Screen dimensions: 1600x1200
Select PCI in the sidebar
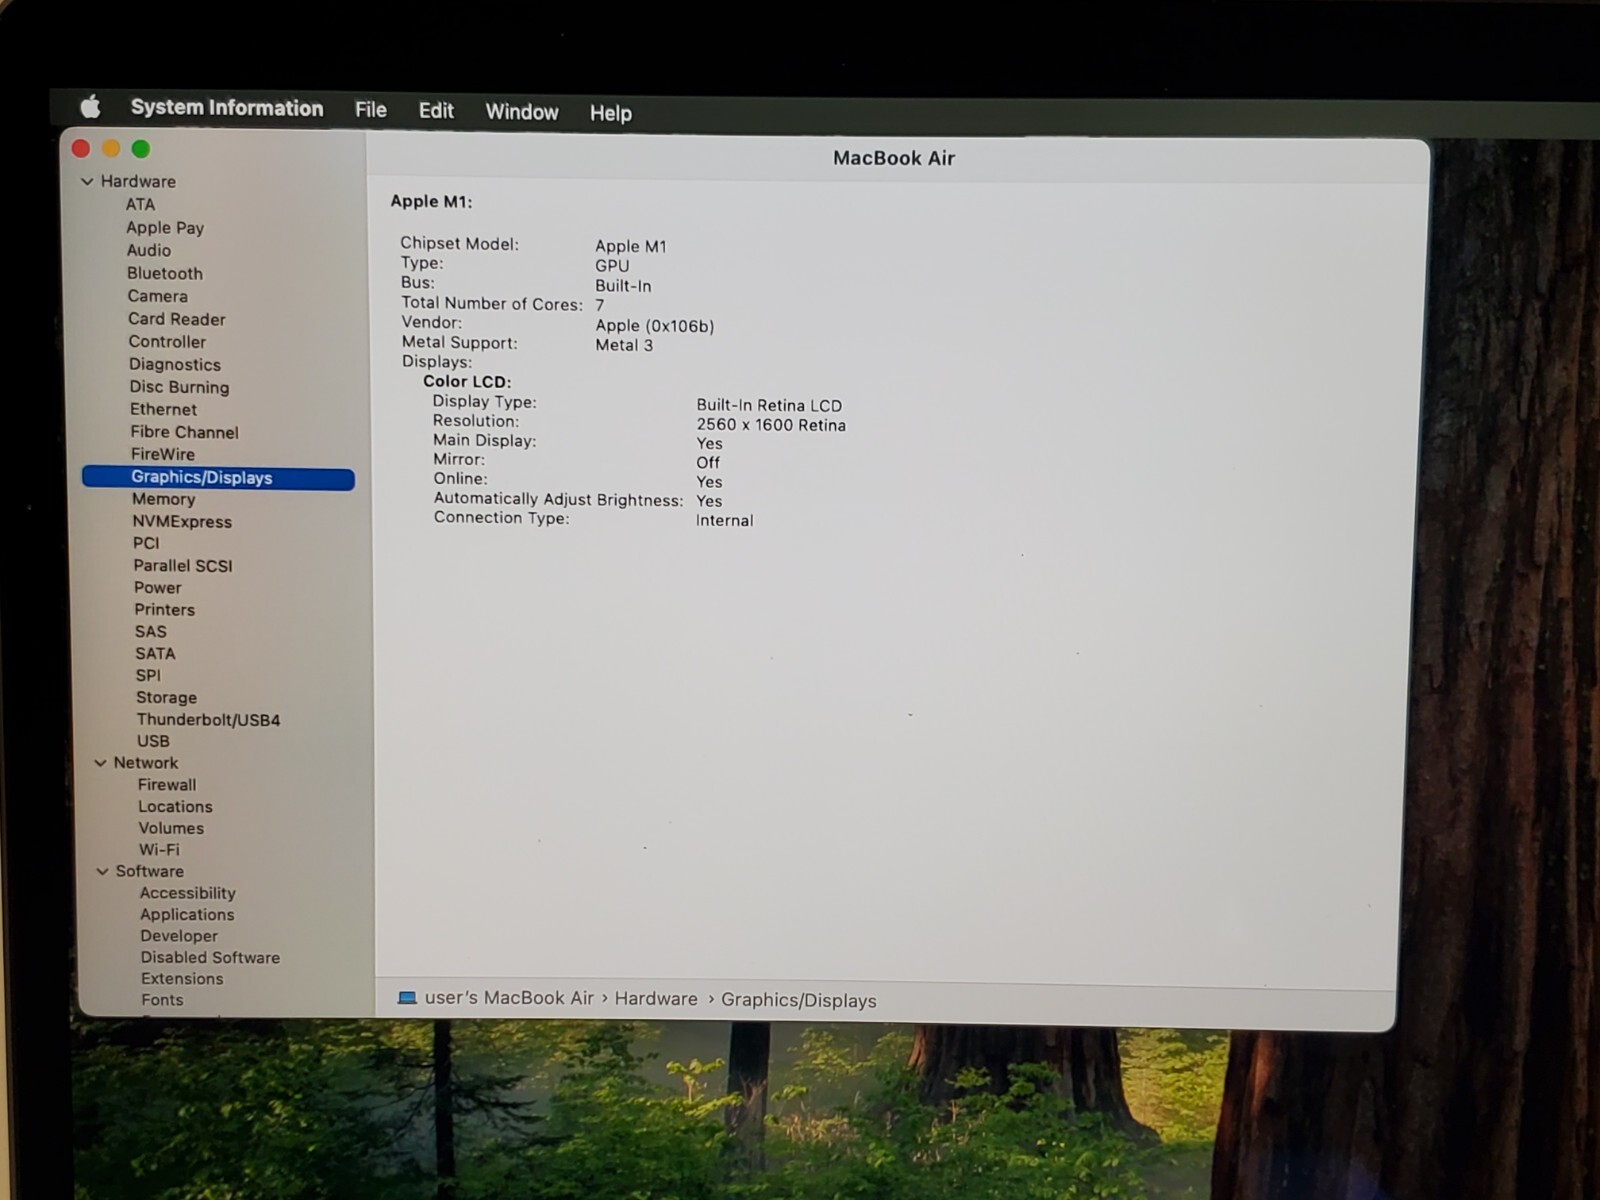(x=146, y=543)
